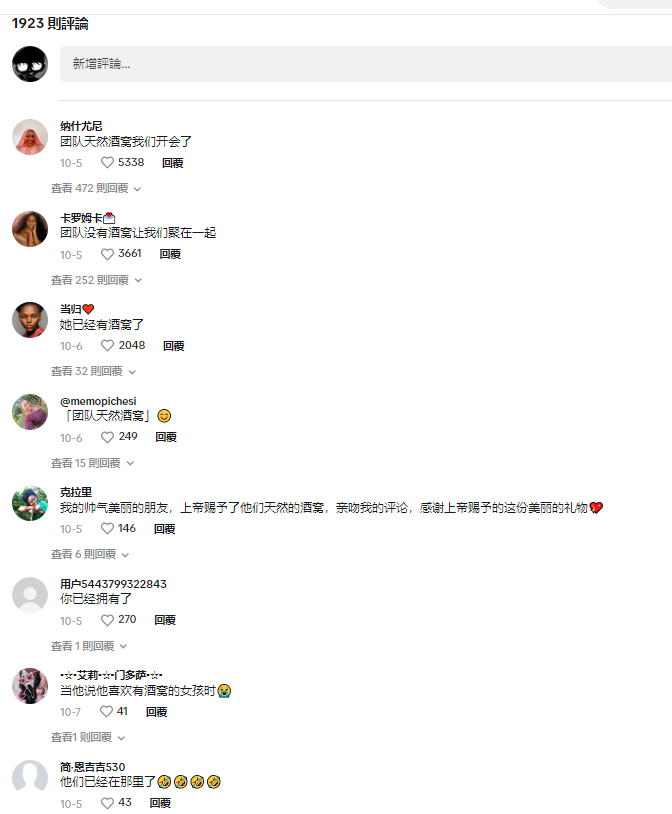The image size is (672, 814).
Task: Reply to 卡罗姆卡's comment
Action: coord(170,254)
